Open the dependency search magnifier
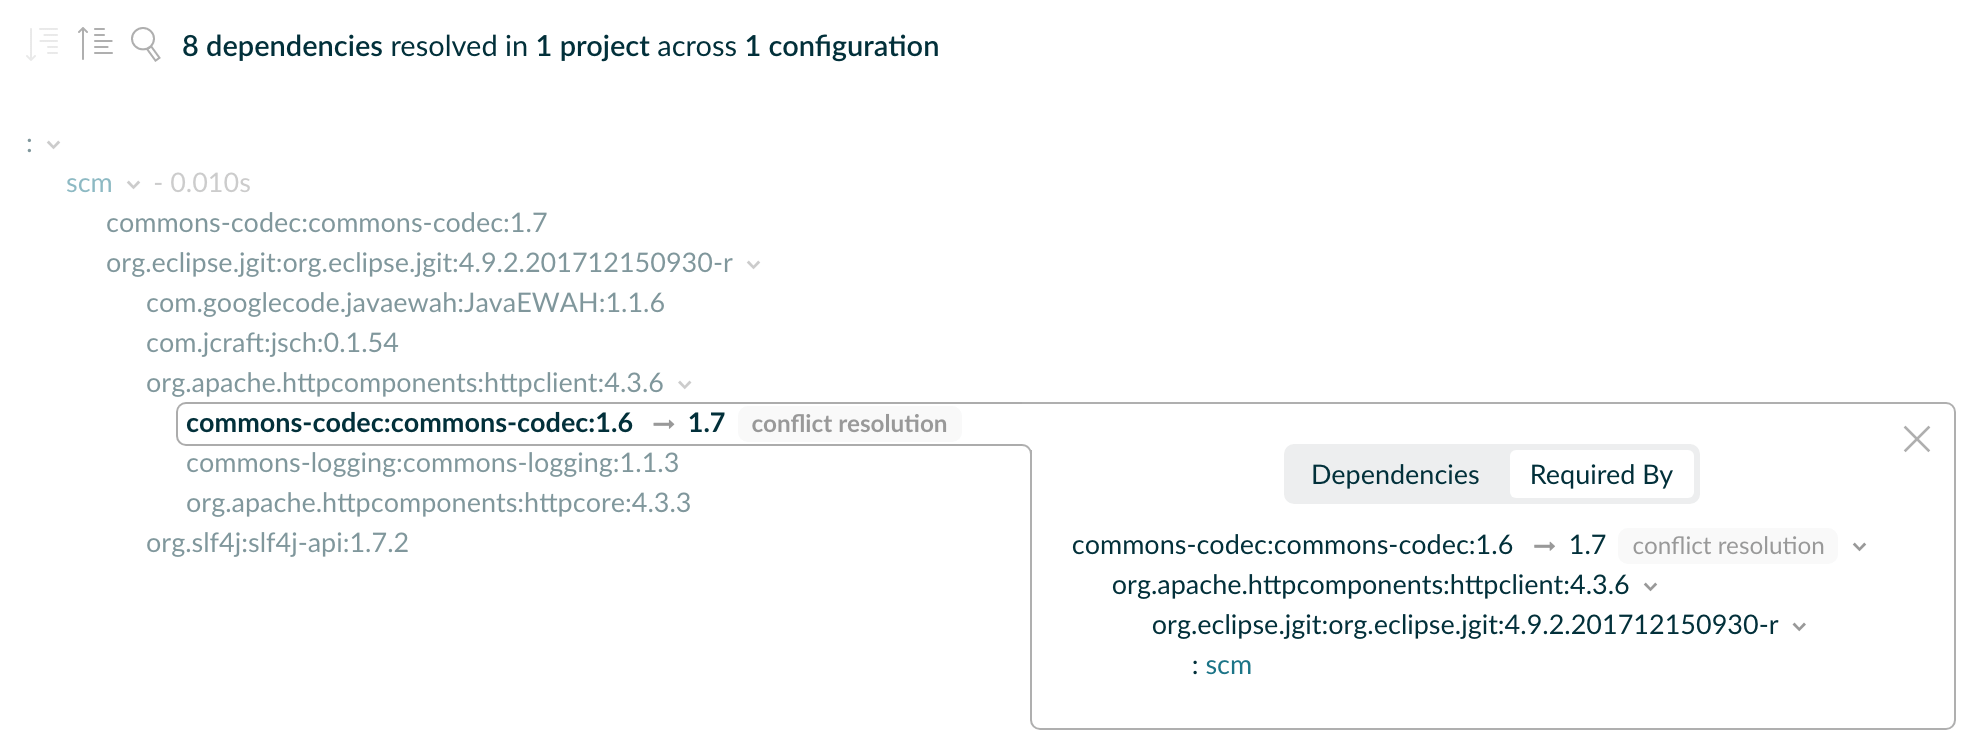Screen dimensions: 1980x754 pyautogui.click(x=146, y=44)
